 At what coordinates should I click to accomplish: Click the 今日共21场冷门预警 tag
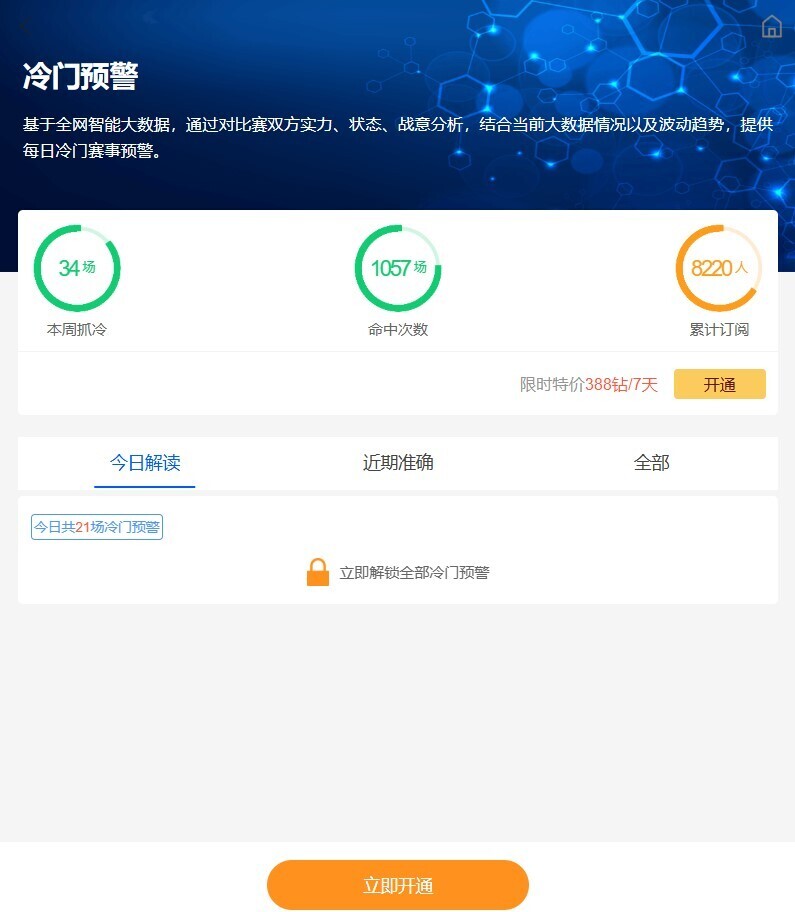click(97, 527)
